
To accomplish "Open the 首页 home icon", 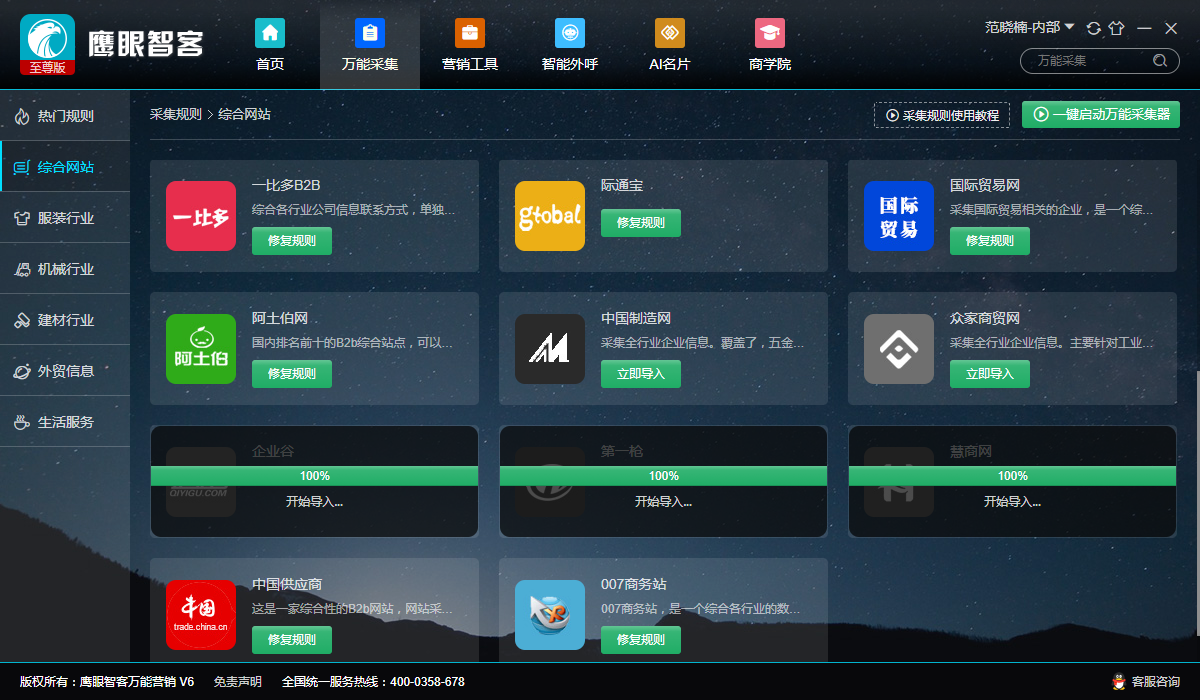I will tap(270, 33).
